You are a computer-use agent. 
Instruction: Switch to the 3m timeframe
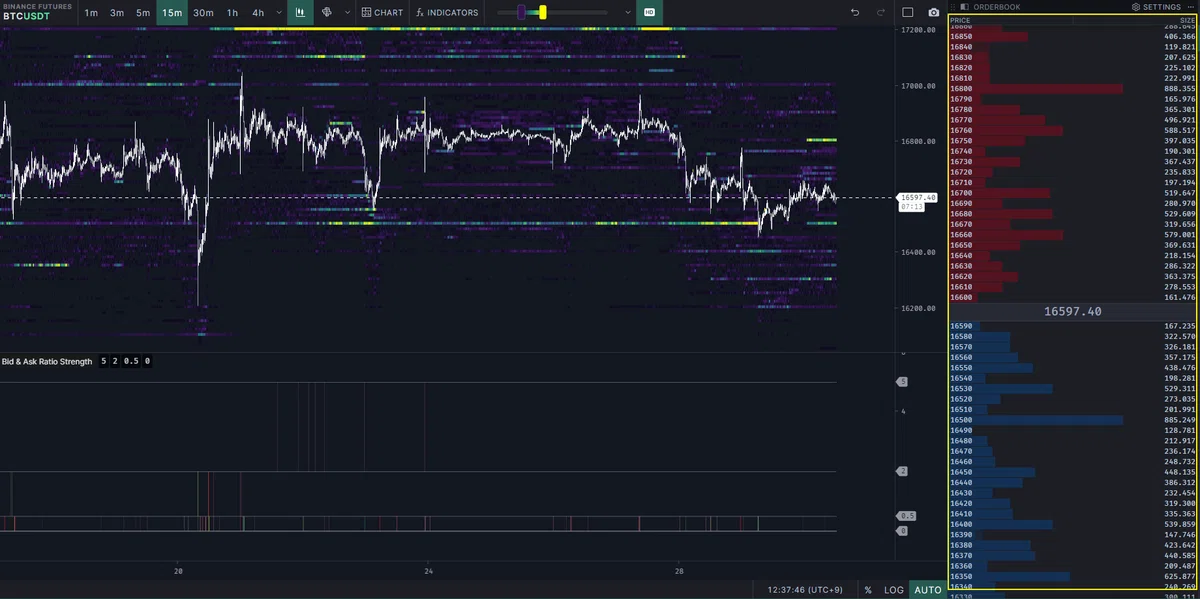tap(117, 12)
